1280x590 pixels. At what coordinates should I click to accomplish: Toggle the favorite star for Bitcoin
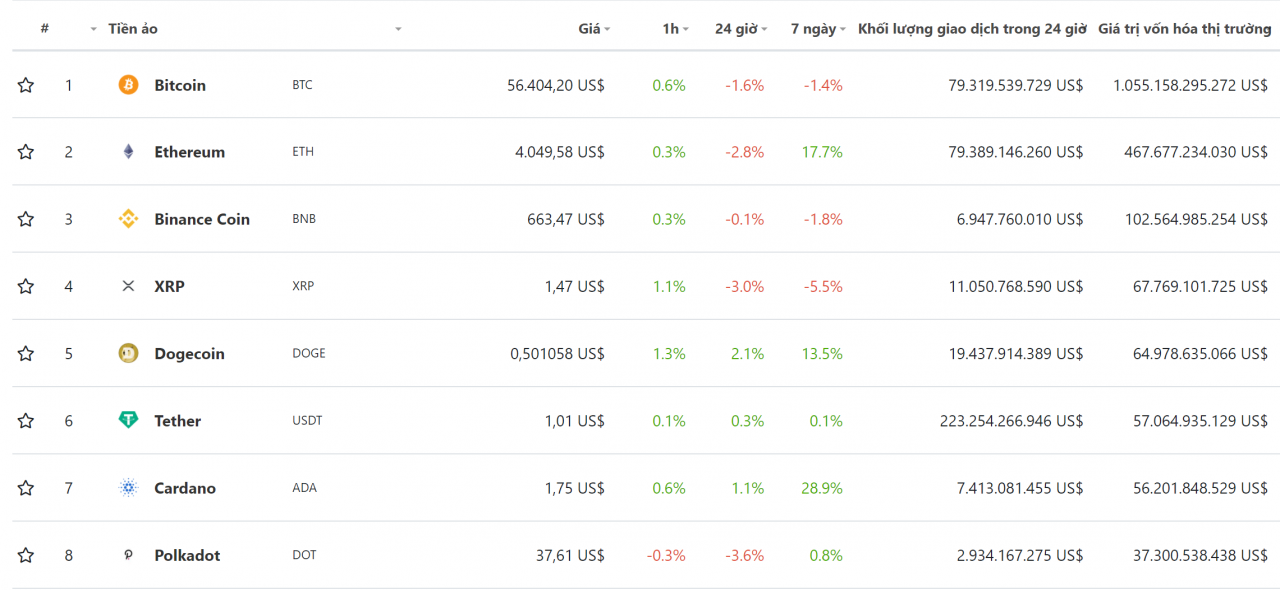pyautogui.click(x=26, y=85)
